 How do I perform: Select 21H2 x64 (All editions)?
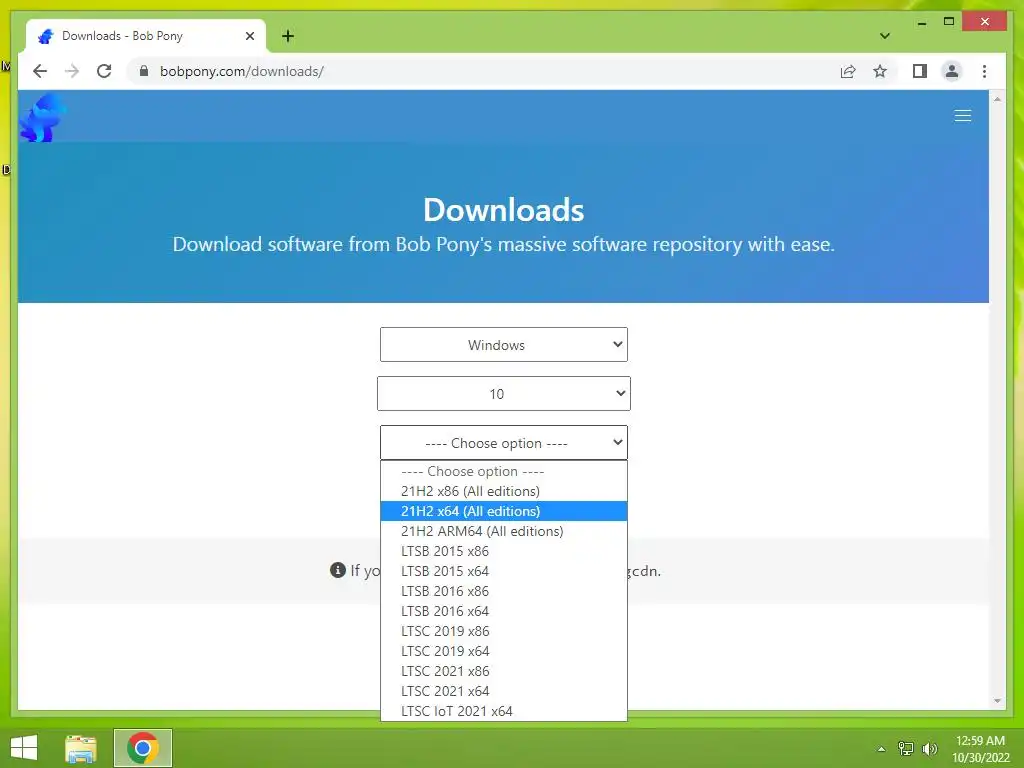pyautogui.click(x=504, y=511)
